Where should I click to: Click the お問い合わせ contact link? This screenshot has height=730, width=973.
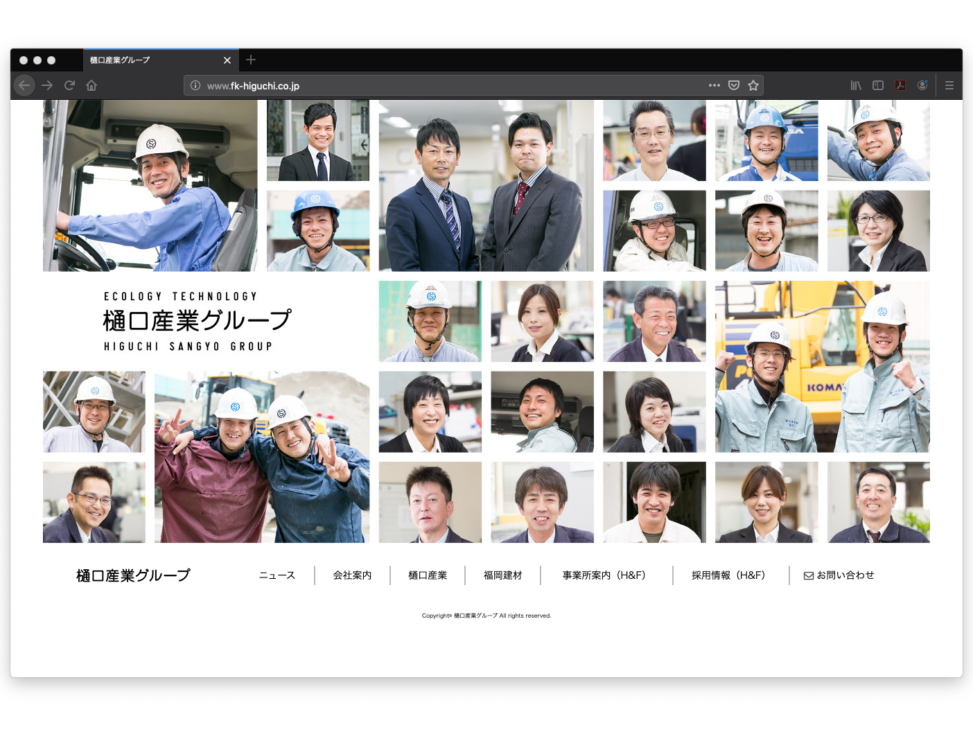click(x=839, y=576)
